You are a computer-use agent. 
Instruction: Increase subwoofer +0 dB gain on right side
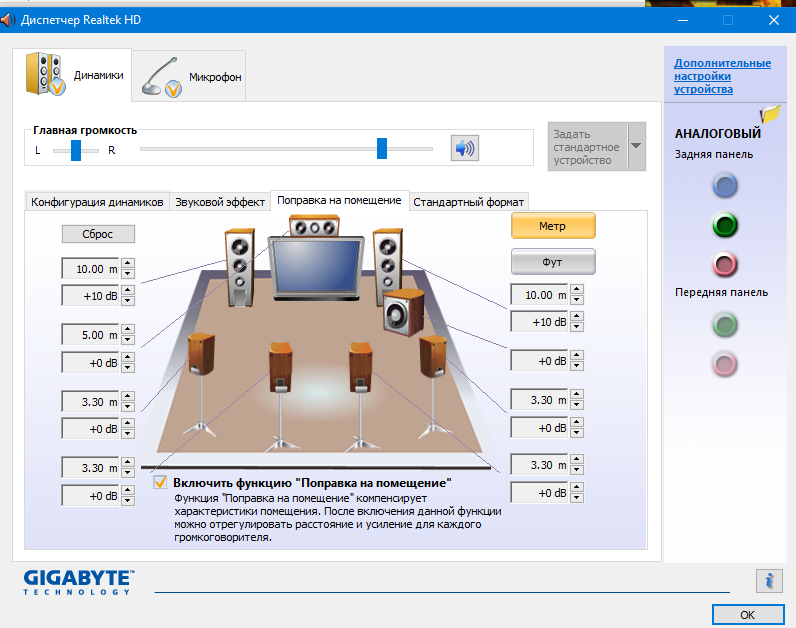tap(577, 355)
